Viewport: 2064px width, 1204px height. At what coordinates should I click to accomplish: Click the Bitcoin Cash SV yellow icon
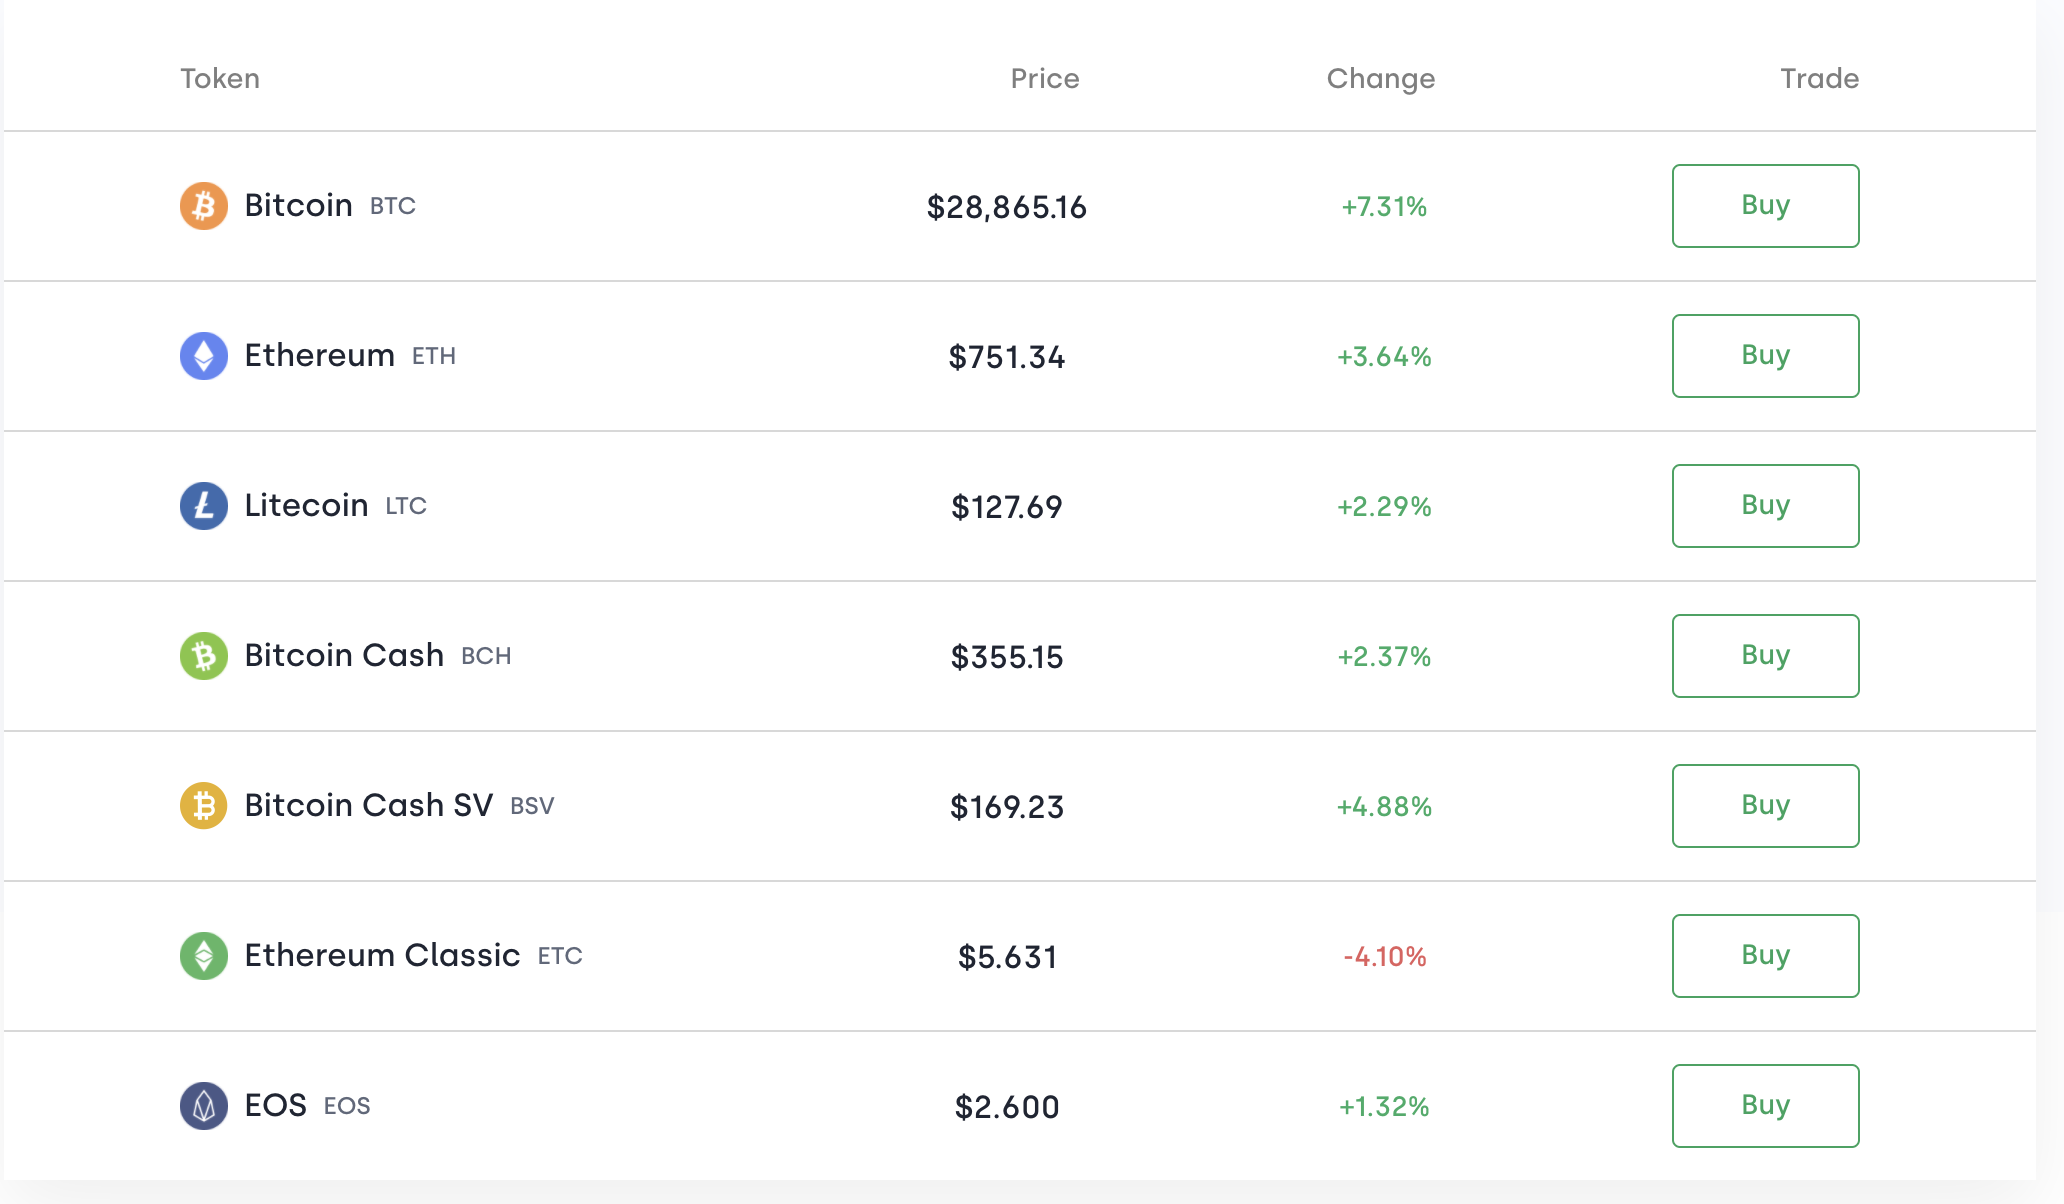tap(203, 806)
